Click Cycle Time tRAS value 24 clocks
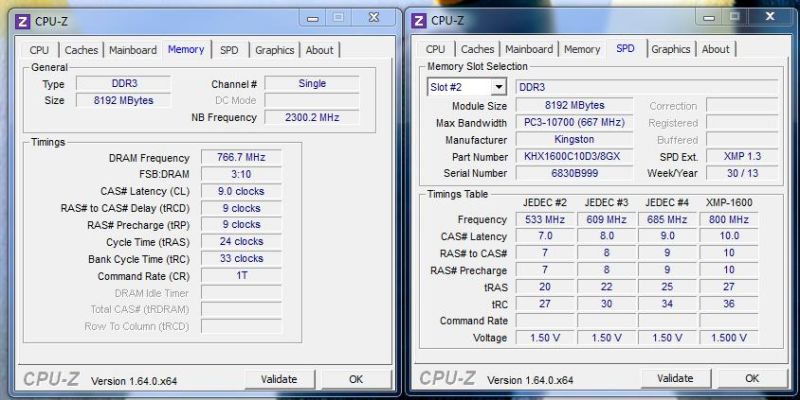 coord(241,241)
